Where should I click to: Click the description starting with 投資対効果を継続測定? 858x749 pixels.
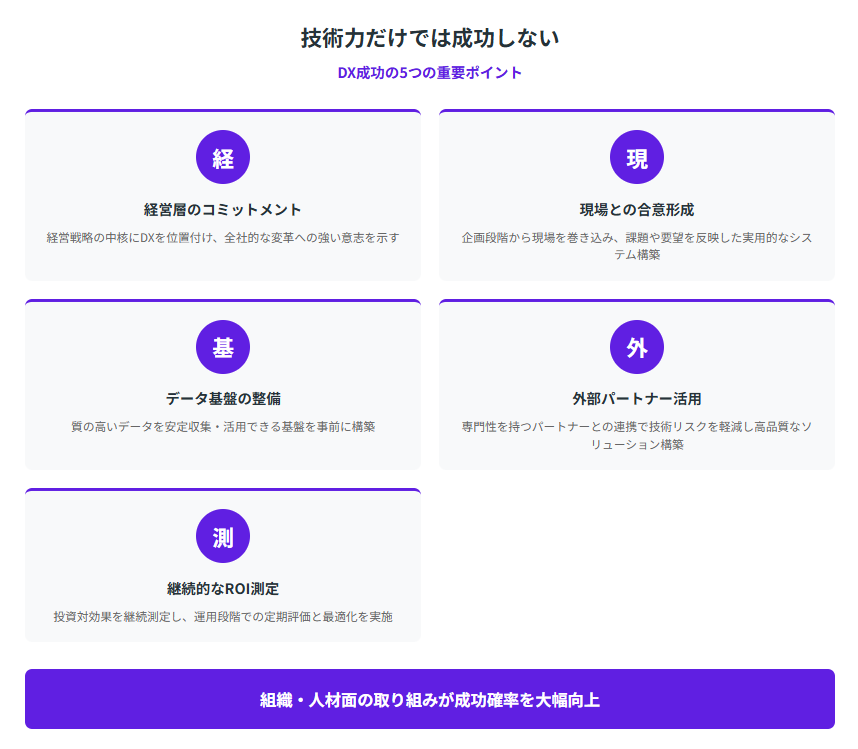(223, 617)
